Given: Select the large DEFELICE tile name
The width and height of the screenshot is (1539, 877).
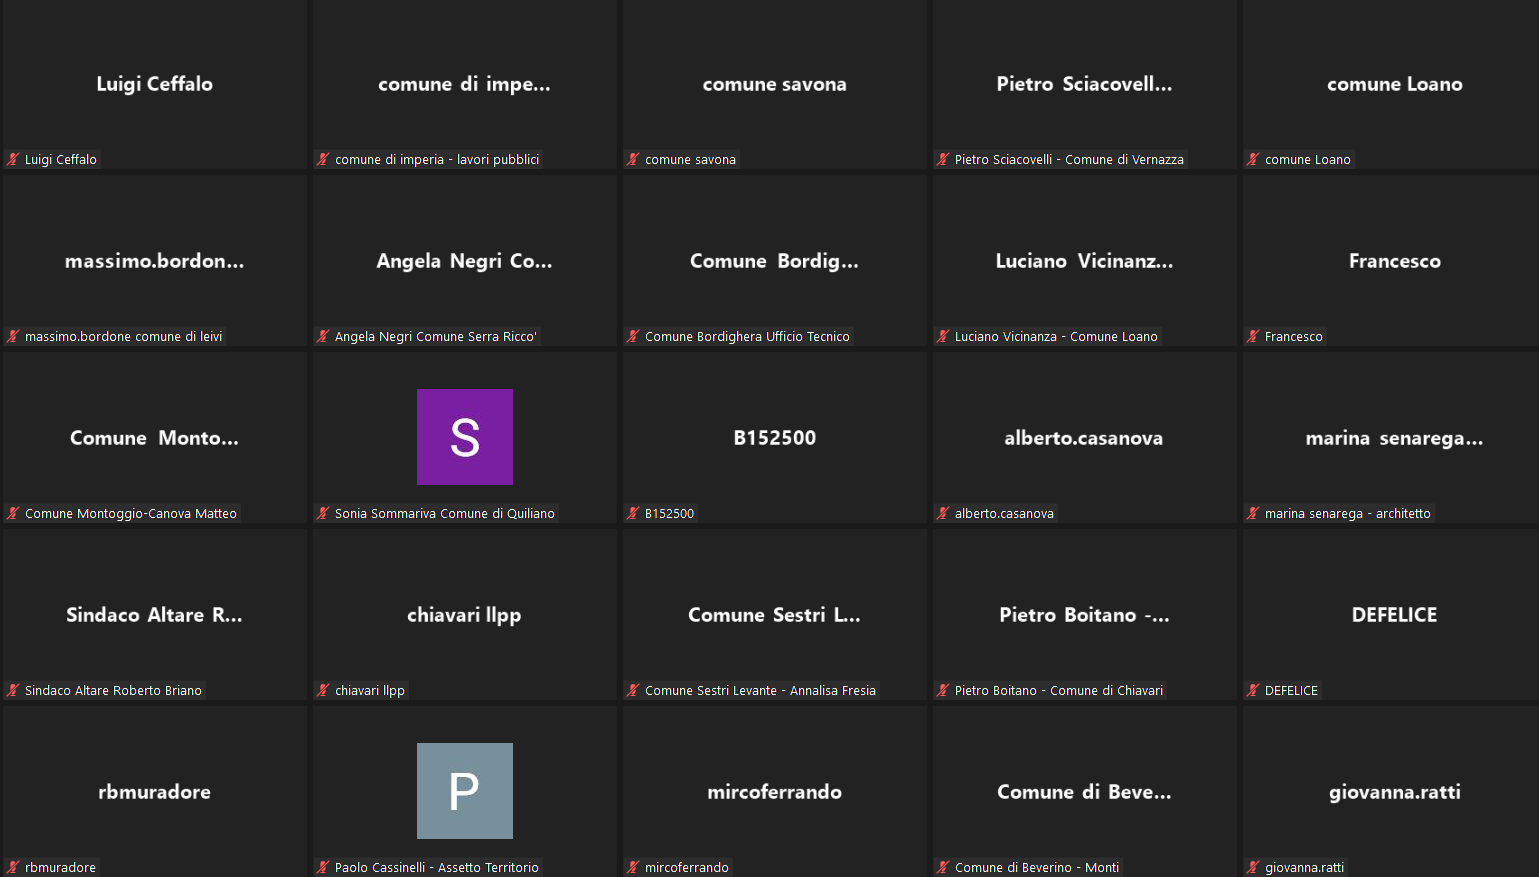Looking at the screenshot, I should point(1395,615).
